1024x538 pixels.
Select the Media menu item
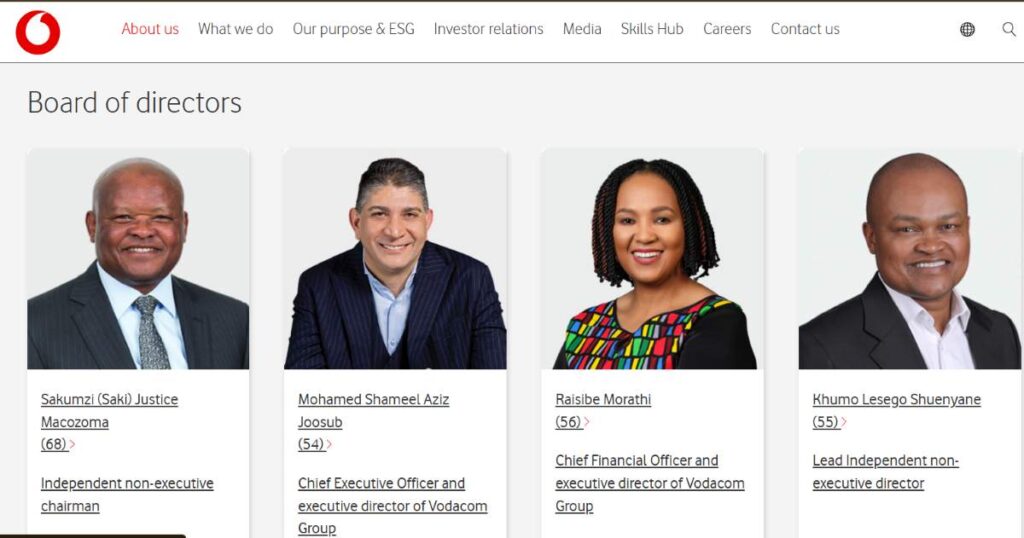[x=582, y=29]
